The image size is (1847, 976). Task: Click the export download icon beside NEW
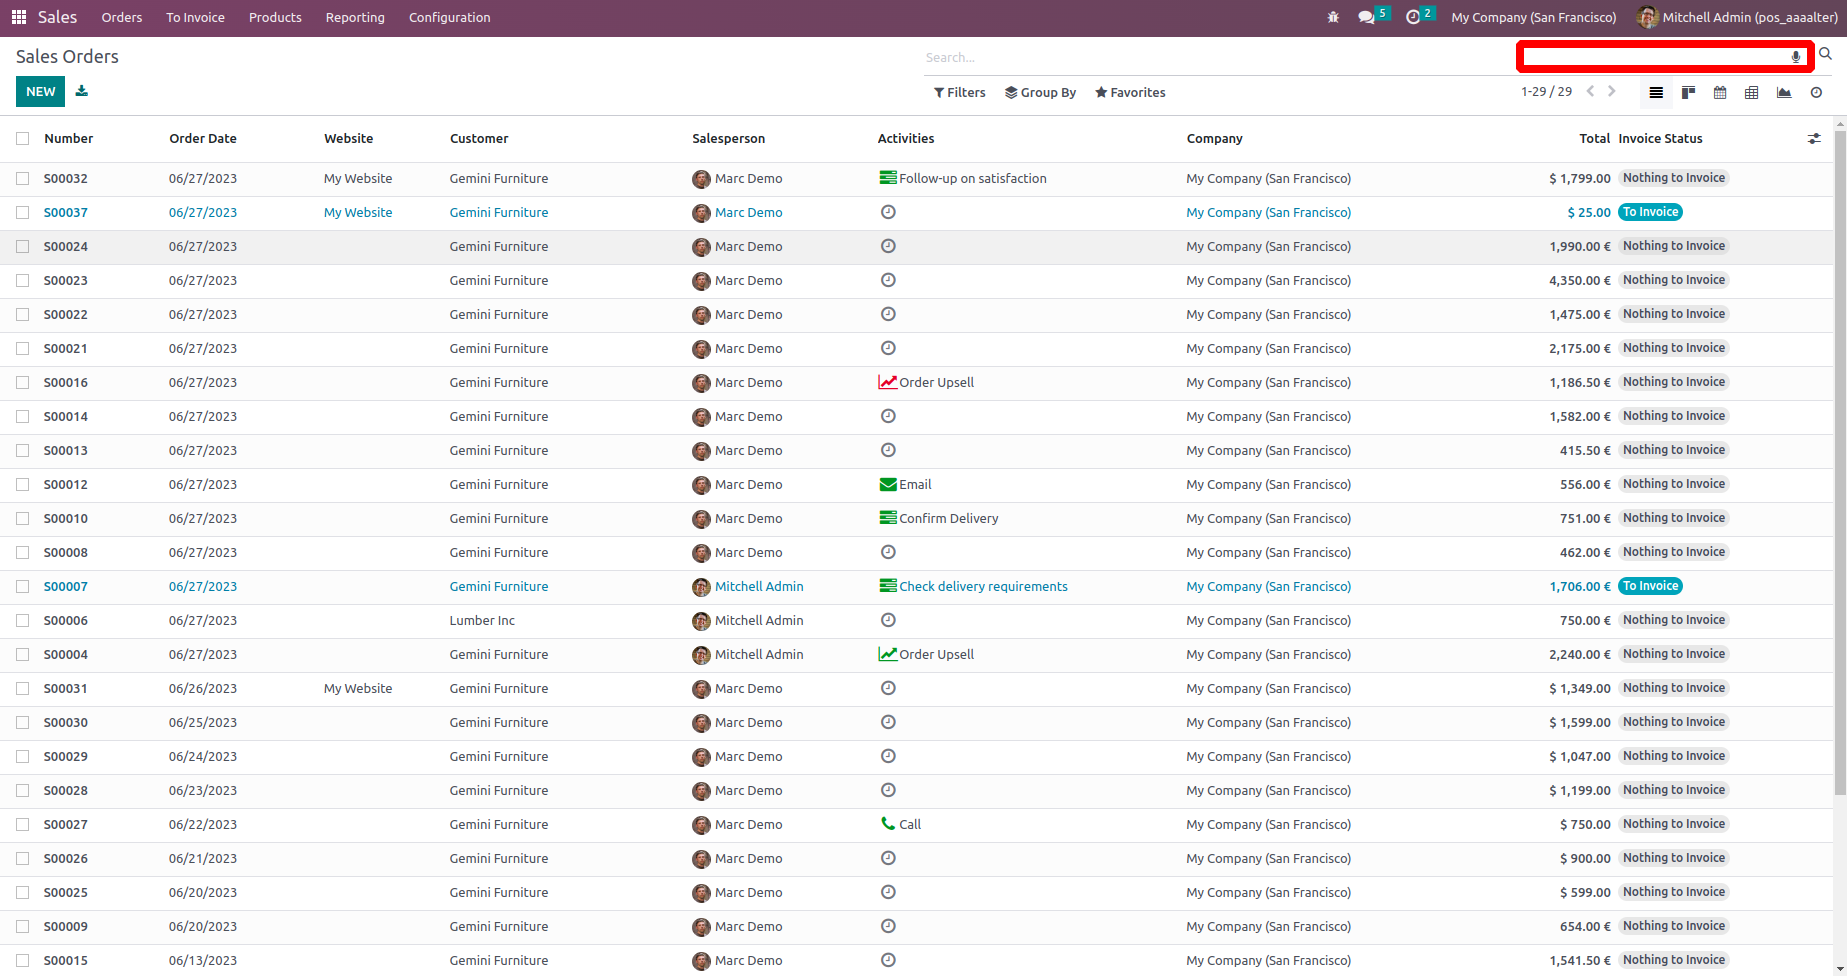tap(82, 91)
